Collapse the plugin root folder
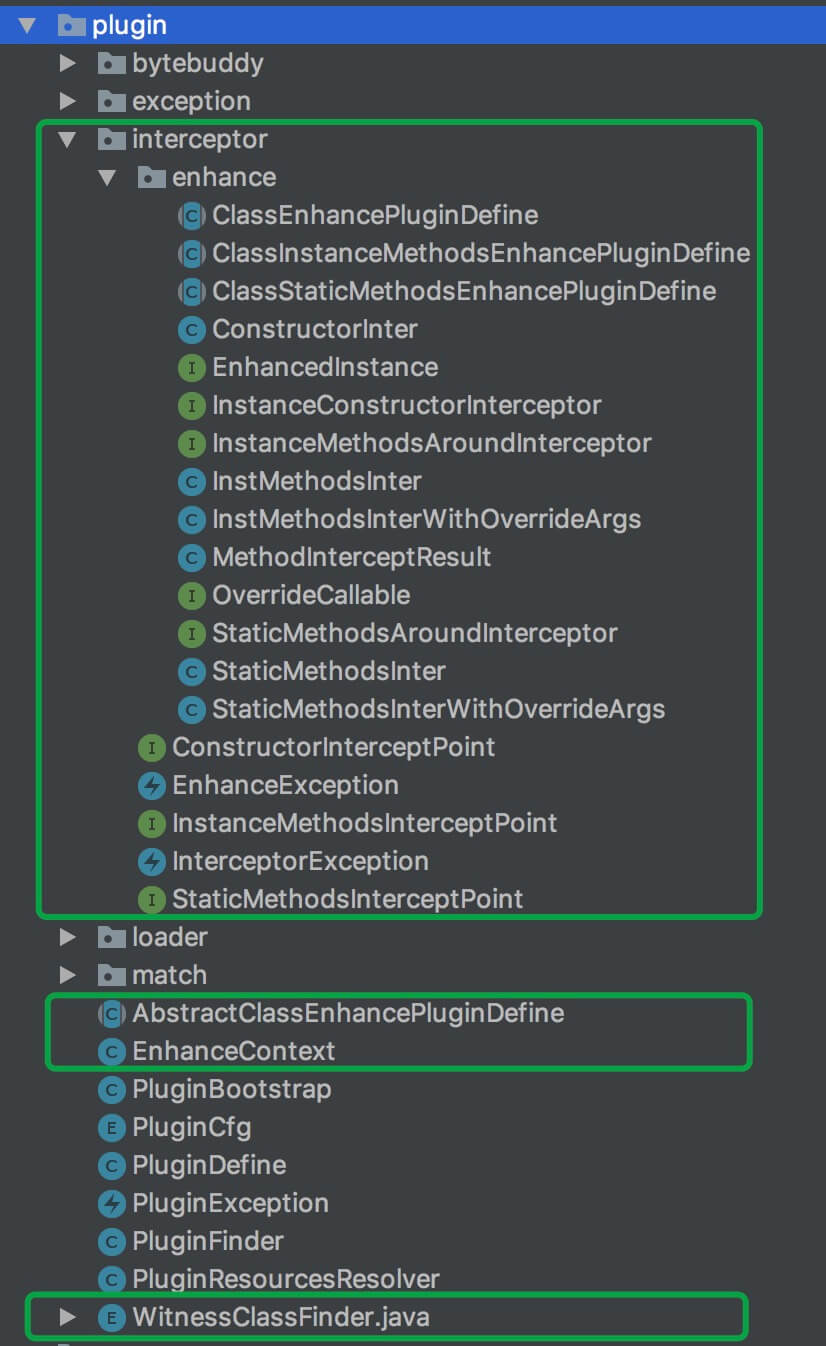Screen dimensions: 826x1346 28,25
